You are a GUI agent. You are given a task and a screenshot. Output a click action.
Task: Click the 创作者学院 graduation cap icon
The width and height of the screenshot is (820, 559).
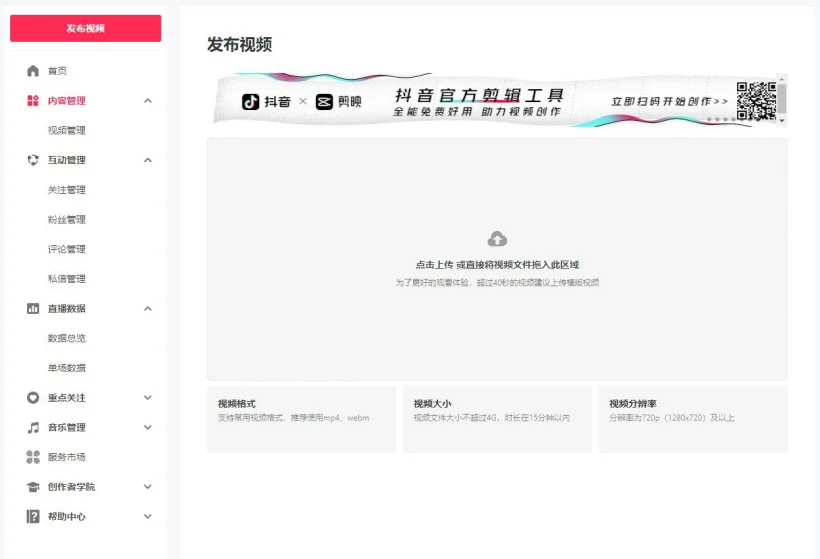33,487
